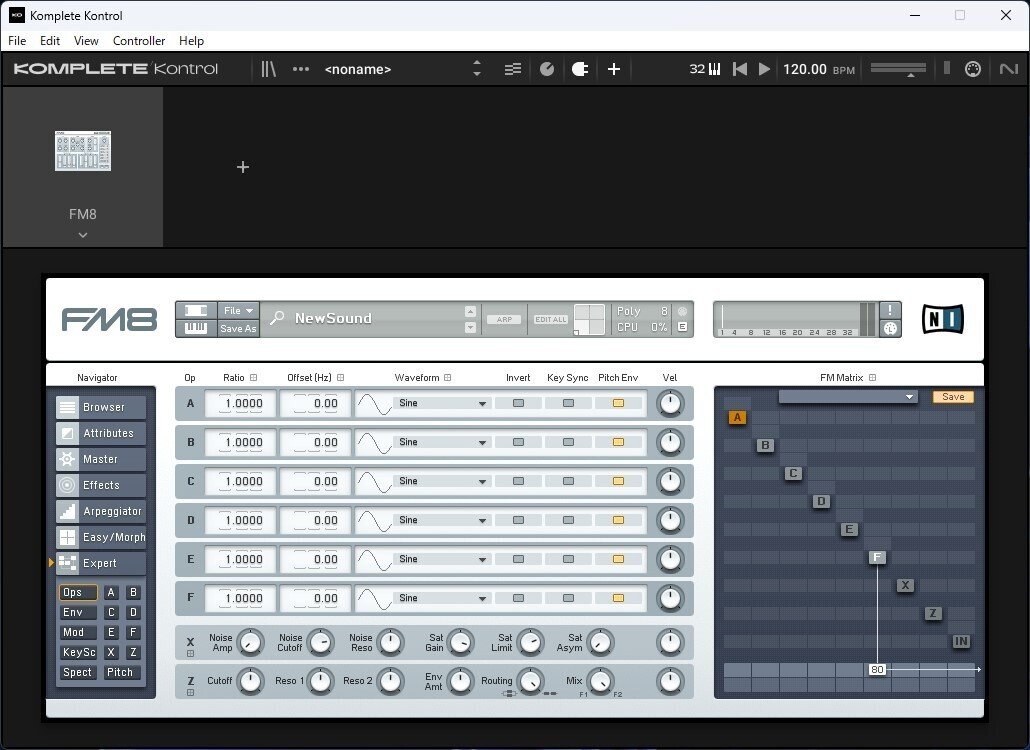Image resolution: width=1030 pixels, height=750 pixels.
Task: Enable Invert for operator C
Action: pyautogui.click(x=518, y=481)
